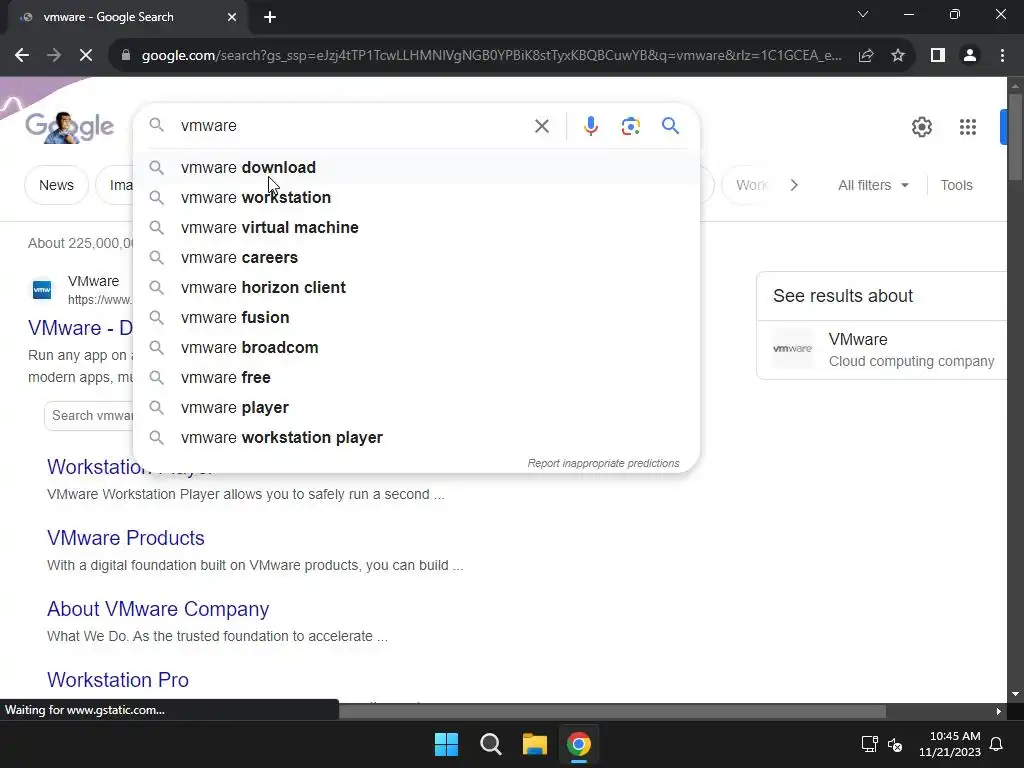This screenshot has height=768, width=1024.
Task: Close the vmware Google Search tab
Action: tap(232, 17)
